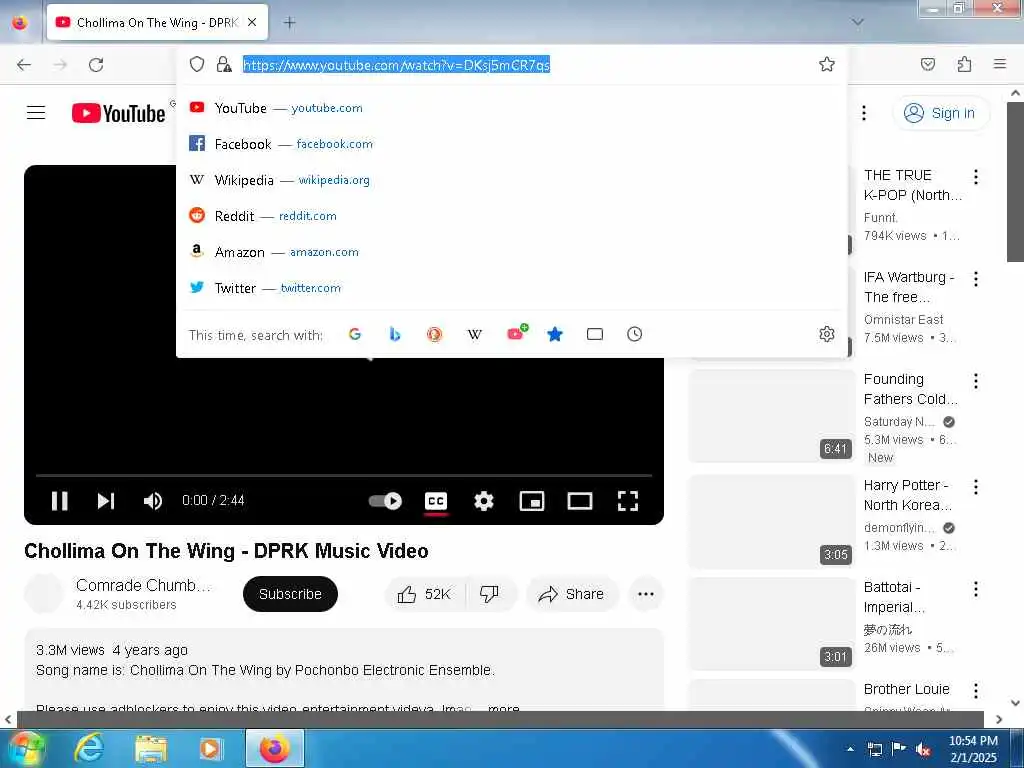Open options for THE TRUE K-POP video
This screenshot has height=768, width=1024.
[976, 176]
